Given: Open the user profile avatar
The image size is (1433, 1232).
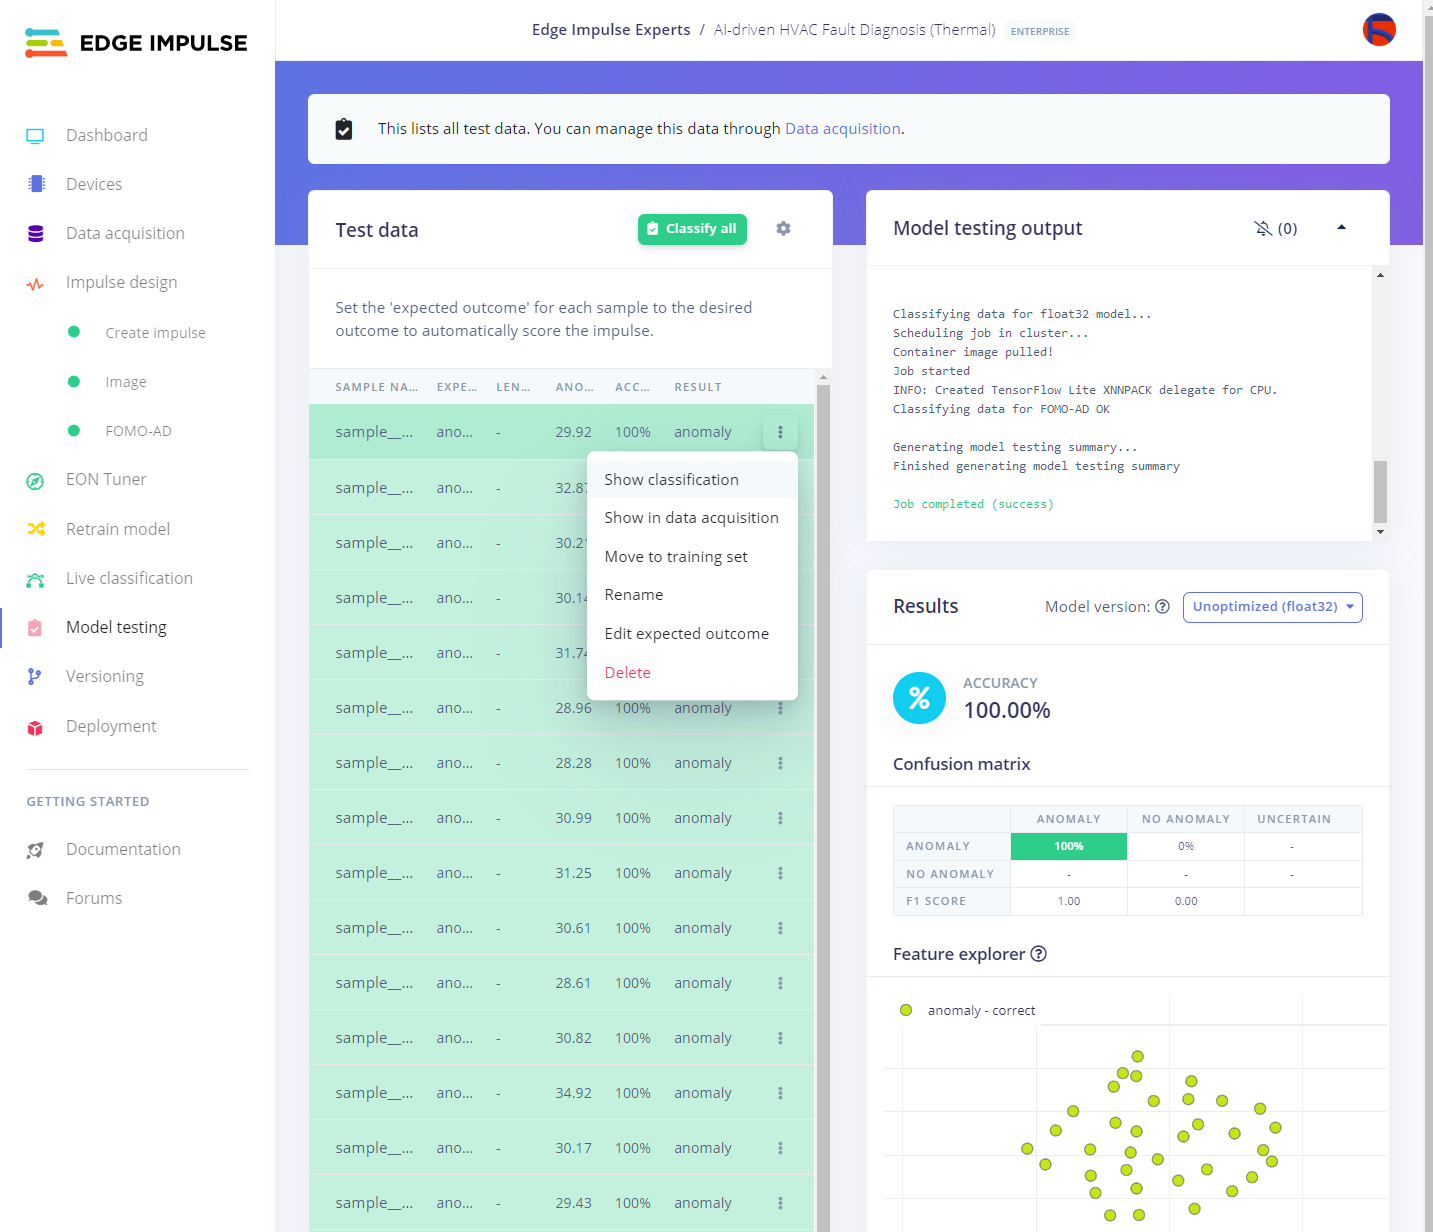Looking at the screenshot, I should coord(1379,30).
